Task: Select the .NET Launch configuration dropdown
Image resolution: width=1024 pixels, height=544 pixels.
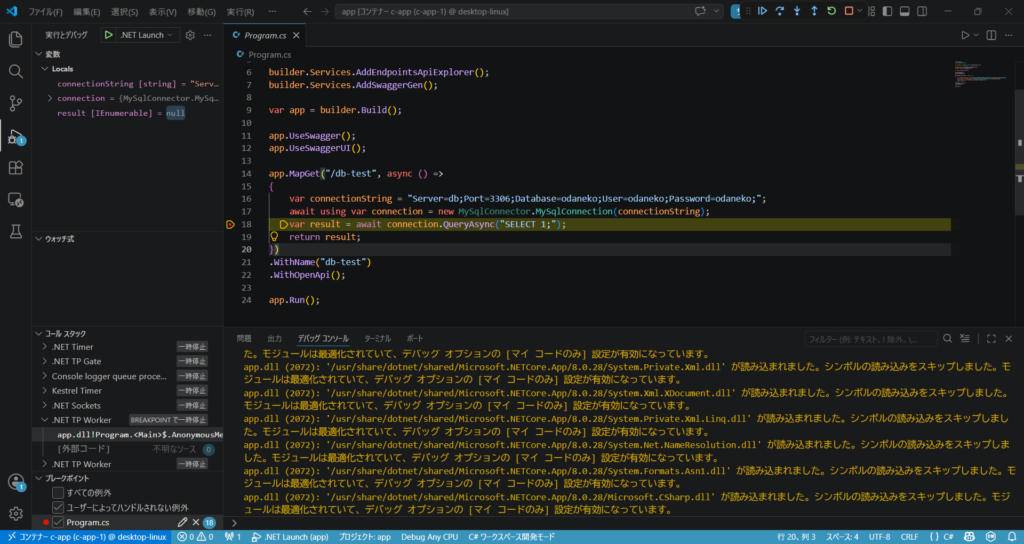Action: tap(146, 35)
